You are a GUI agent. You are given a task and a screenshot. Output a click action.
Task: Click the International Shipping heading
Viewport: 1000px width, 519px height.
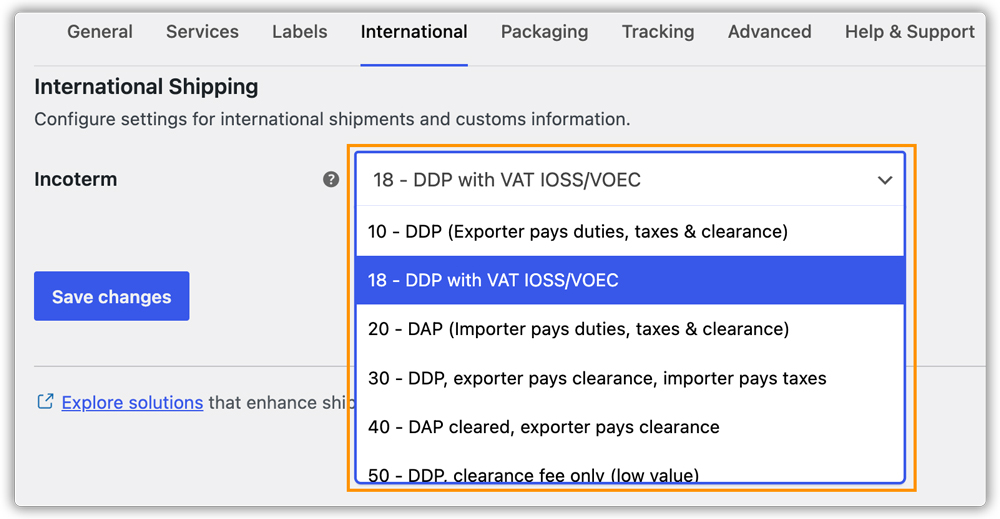click(x=146, y=87)
